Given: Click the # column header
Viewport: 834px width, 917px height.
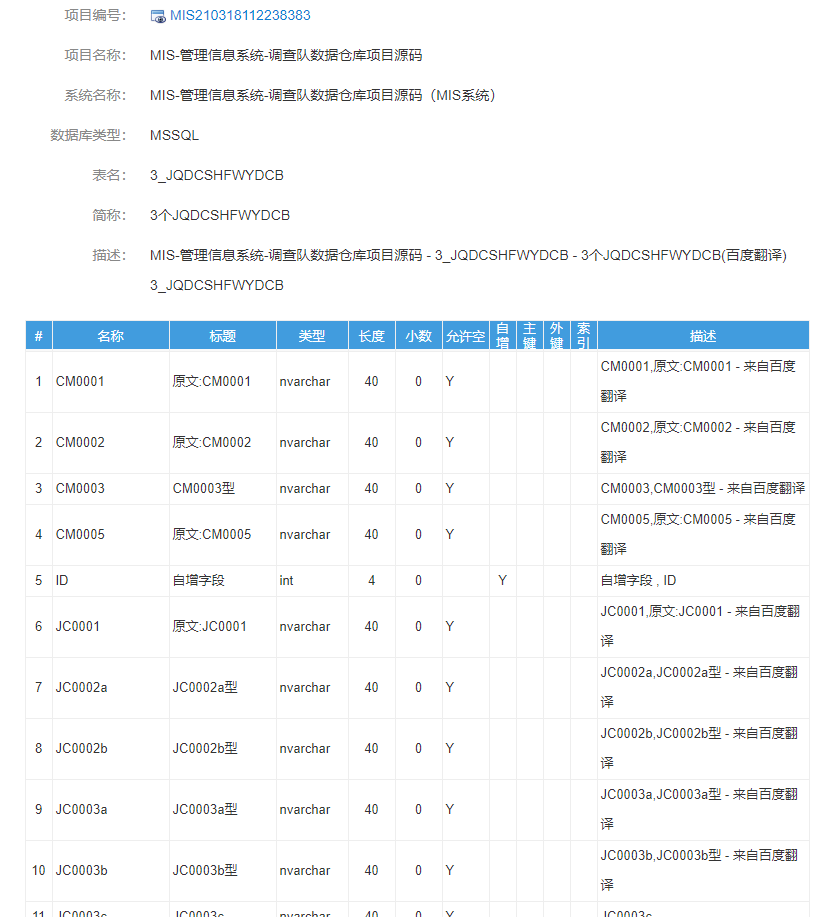Looking at the screenshot, I should [39, 336].
